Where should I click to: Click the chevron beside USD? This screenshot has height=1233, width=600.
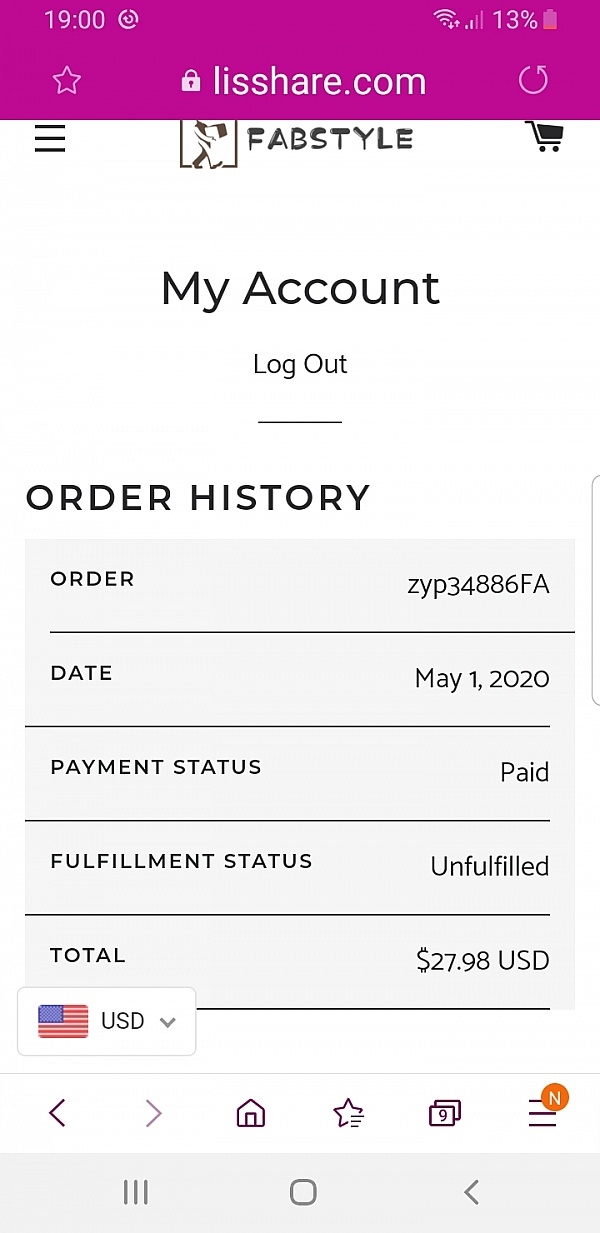(x=168, y=1022)
